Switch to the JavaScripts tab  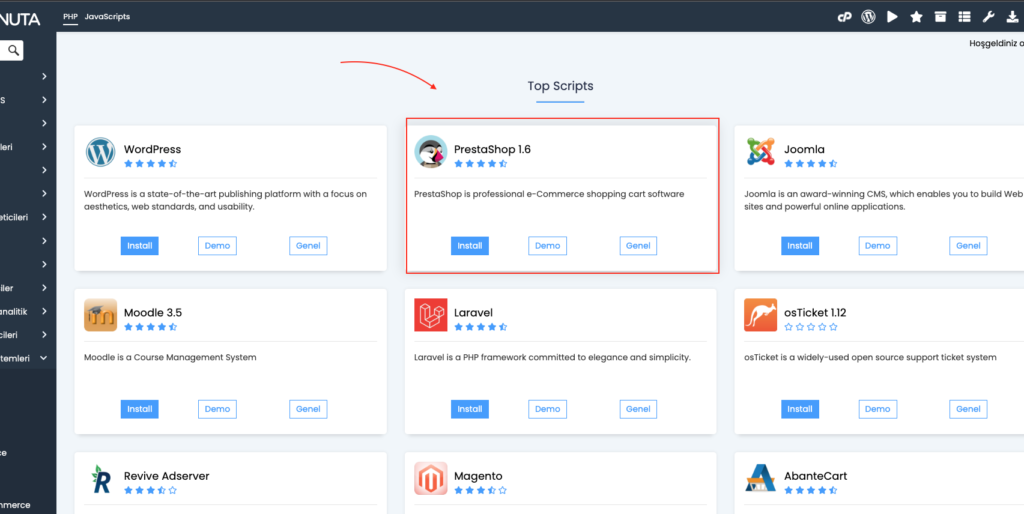[x=107, y=16]
